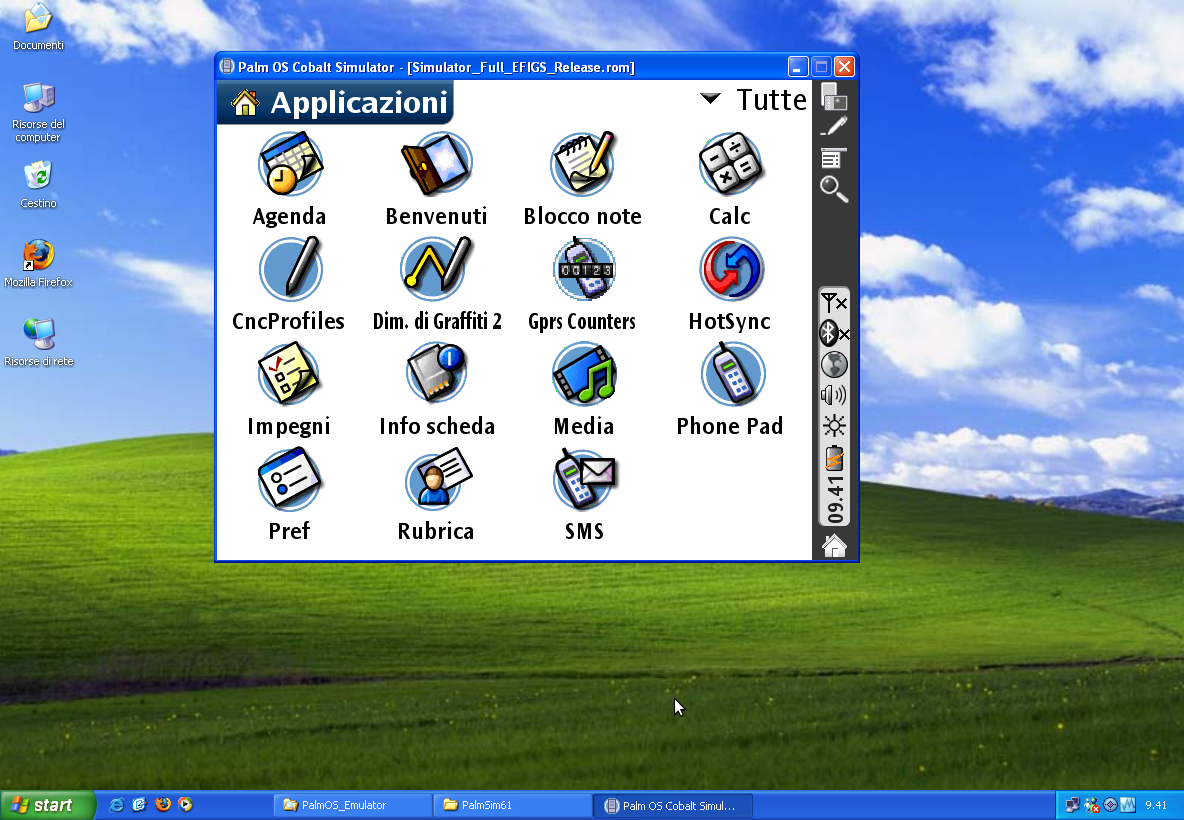Launch the Calc calculator app
This screenshot has height=820, width=1184.
tap(730, 165)
